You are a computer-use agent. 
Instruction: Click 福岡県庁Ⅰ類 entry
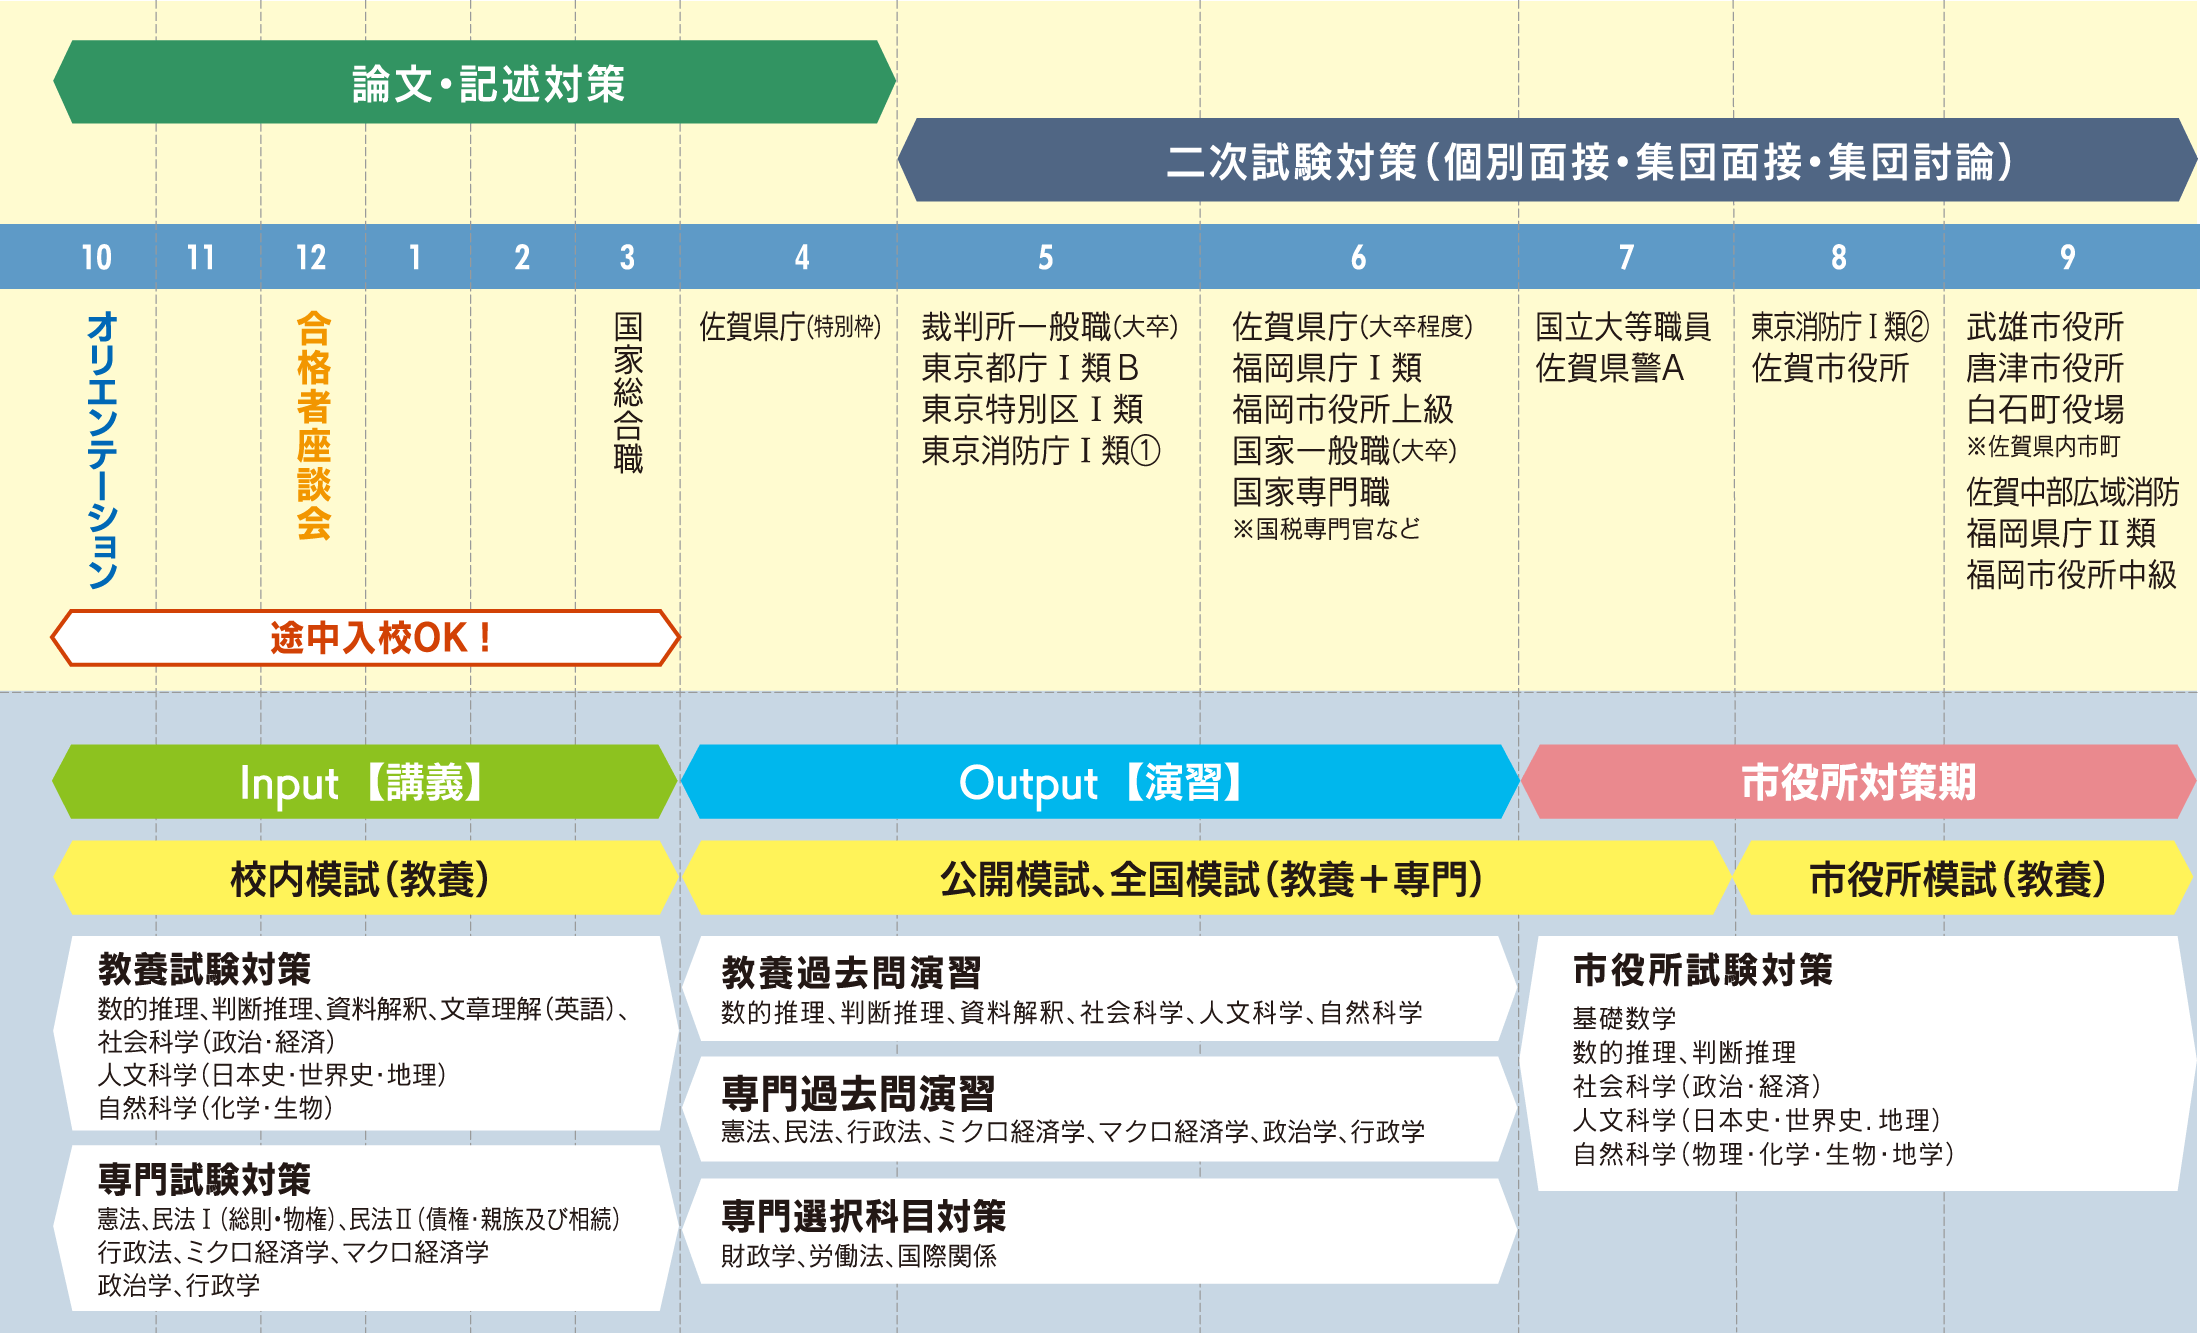(x=1327, y=368)
